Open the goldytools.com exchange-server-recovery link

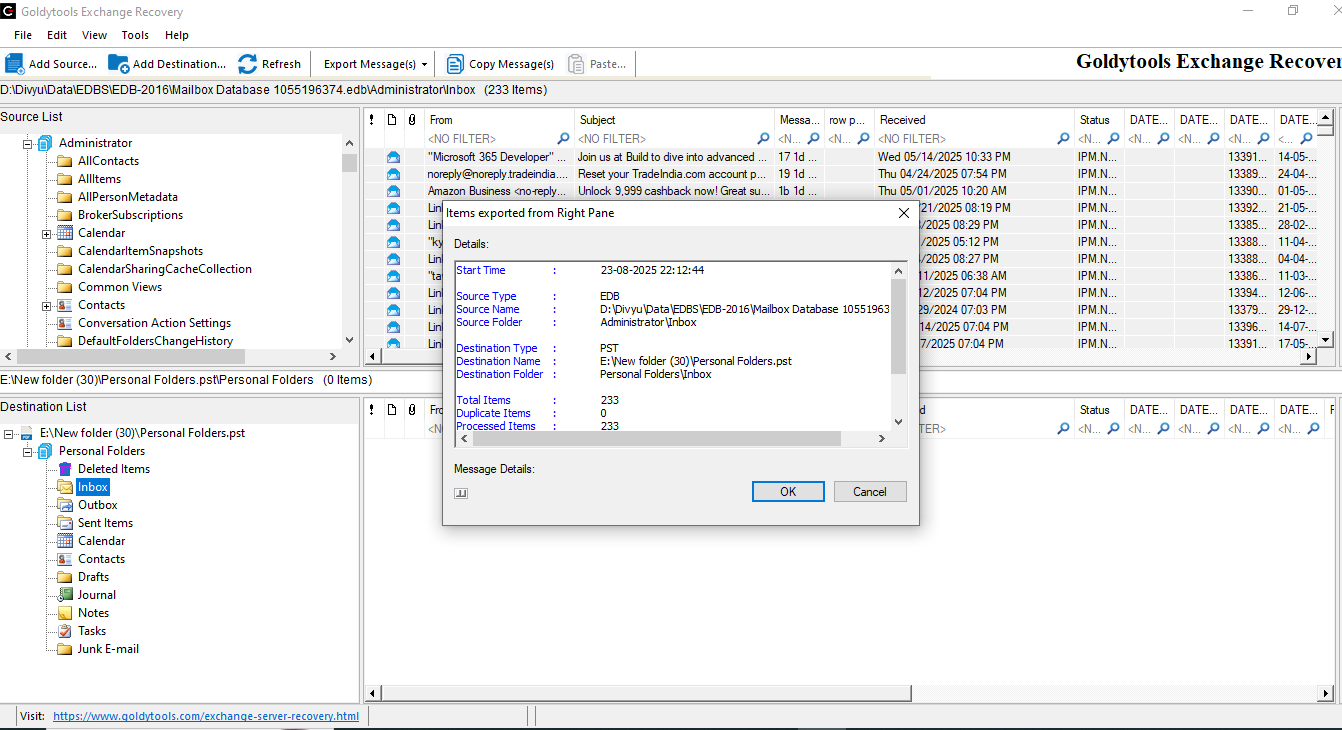(x=205, y=716)
